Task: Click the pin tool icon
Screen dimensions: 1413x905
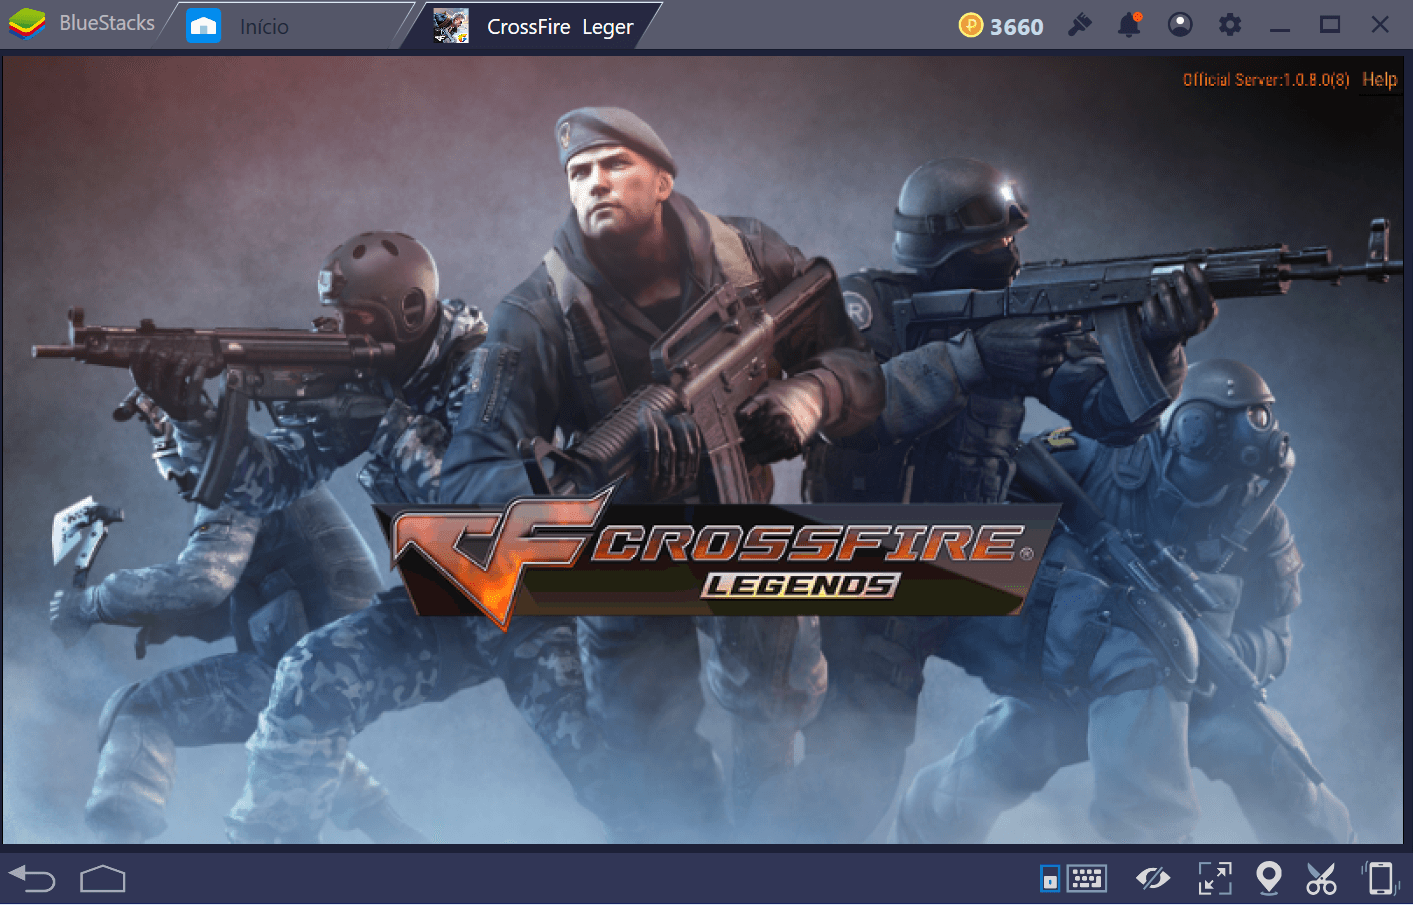Action: [x=1079, y=25]
